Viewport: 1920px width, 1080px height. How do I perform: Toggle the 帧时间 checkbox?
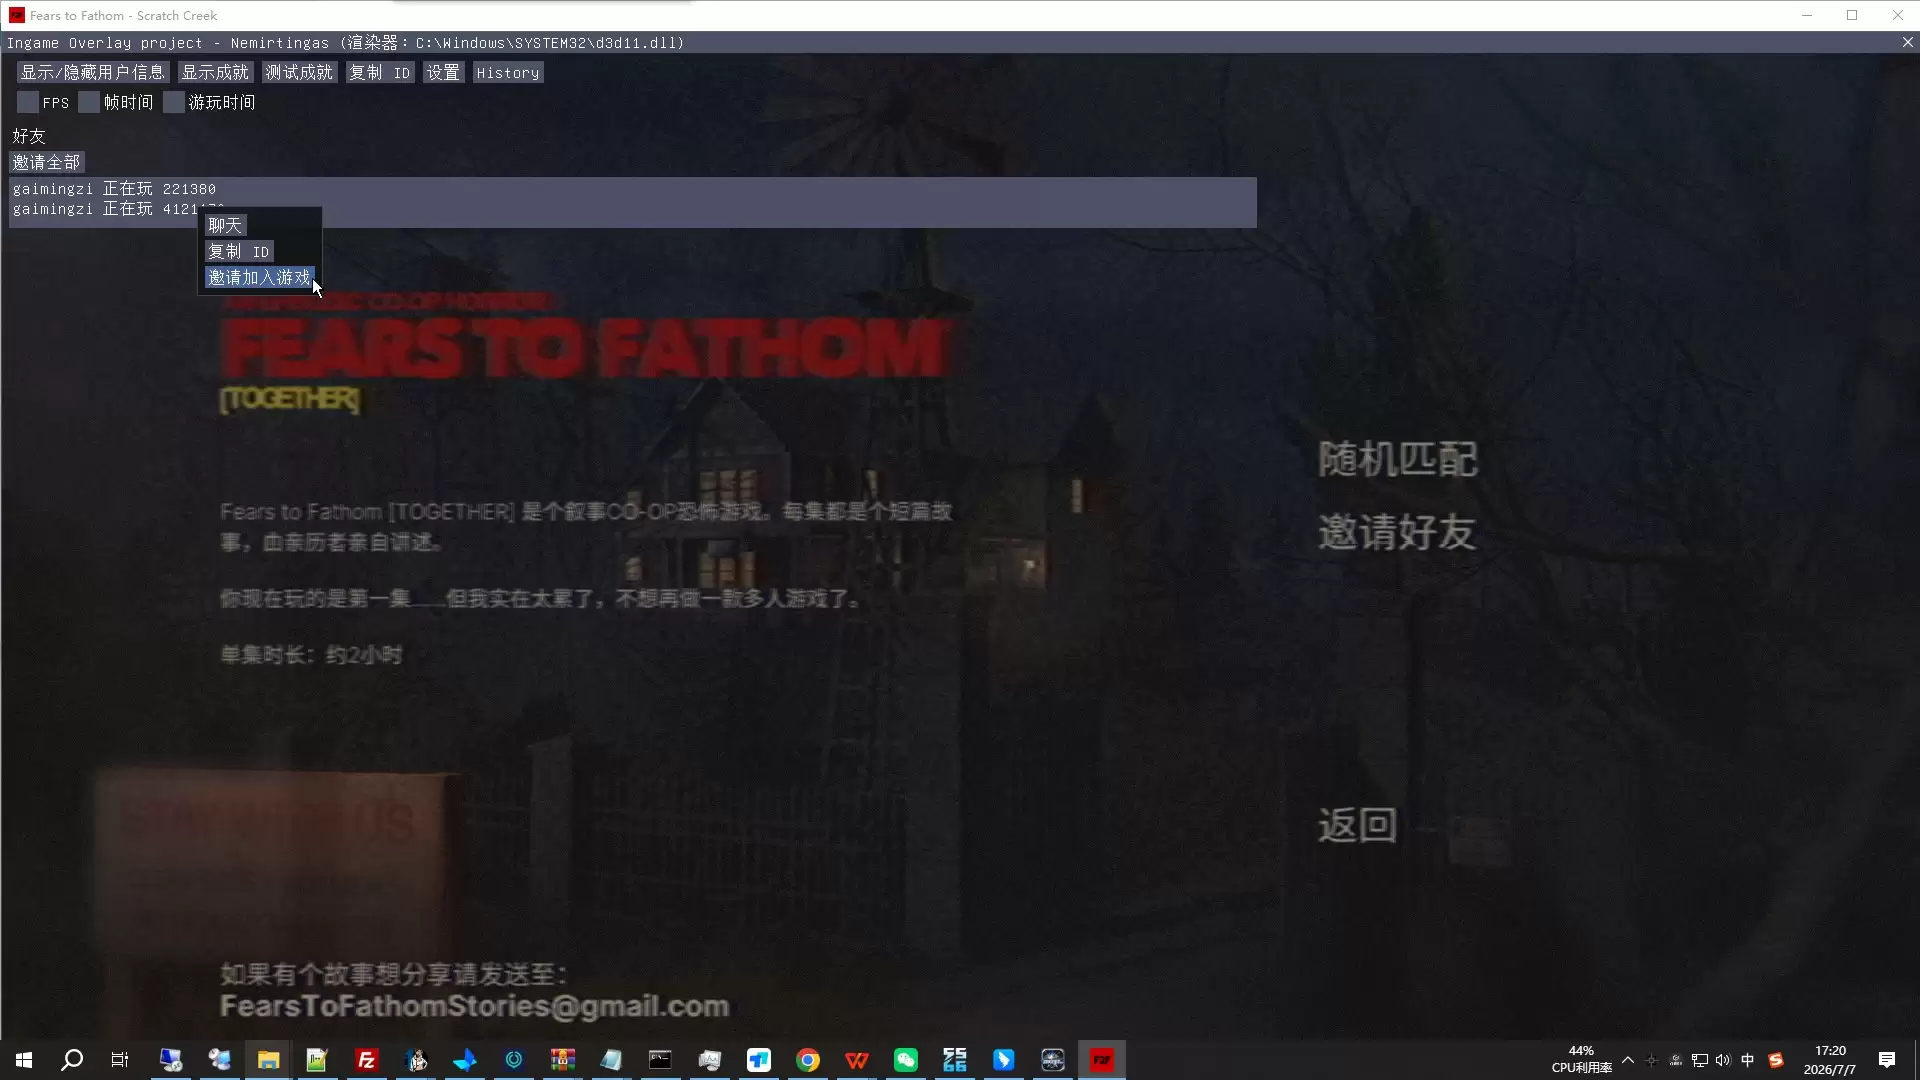coord(89,102)
